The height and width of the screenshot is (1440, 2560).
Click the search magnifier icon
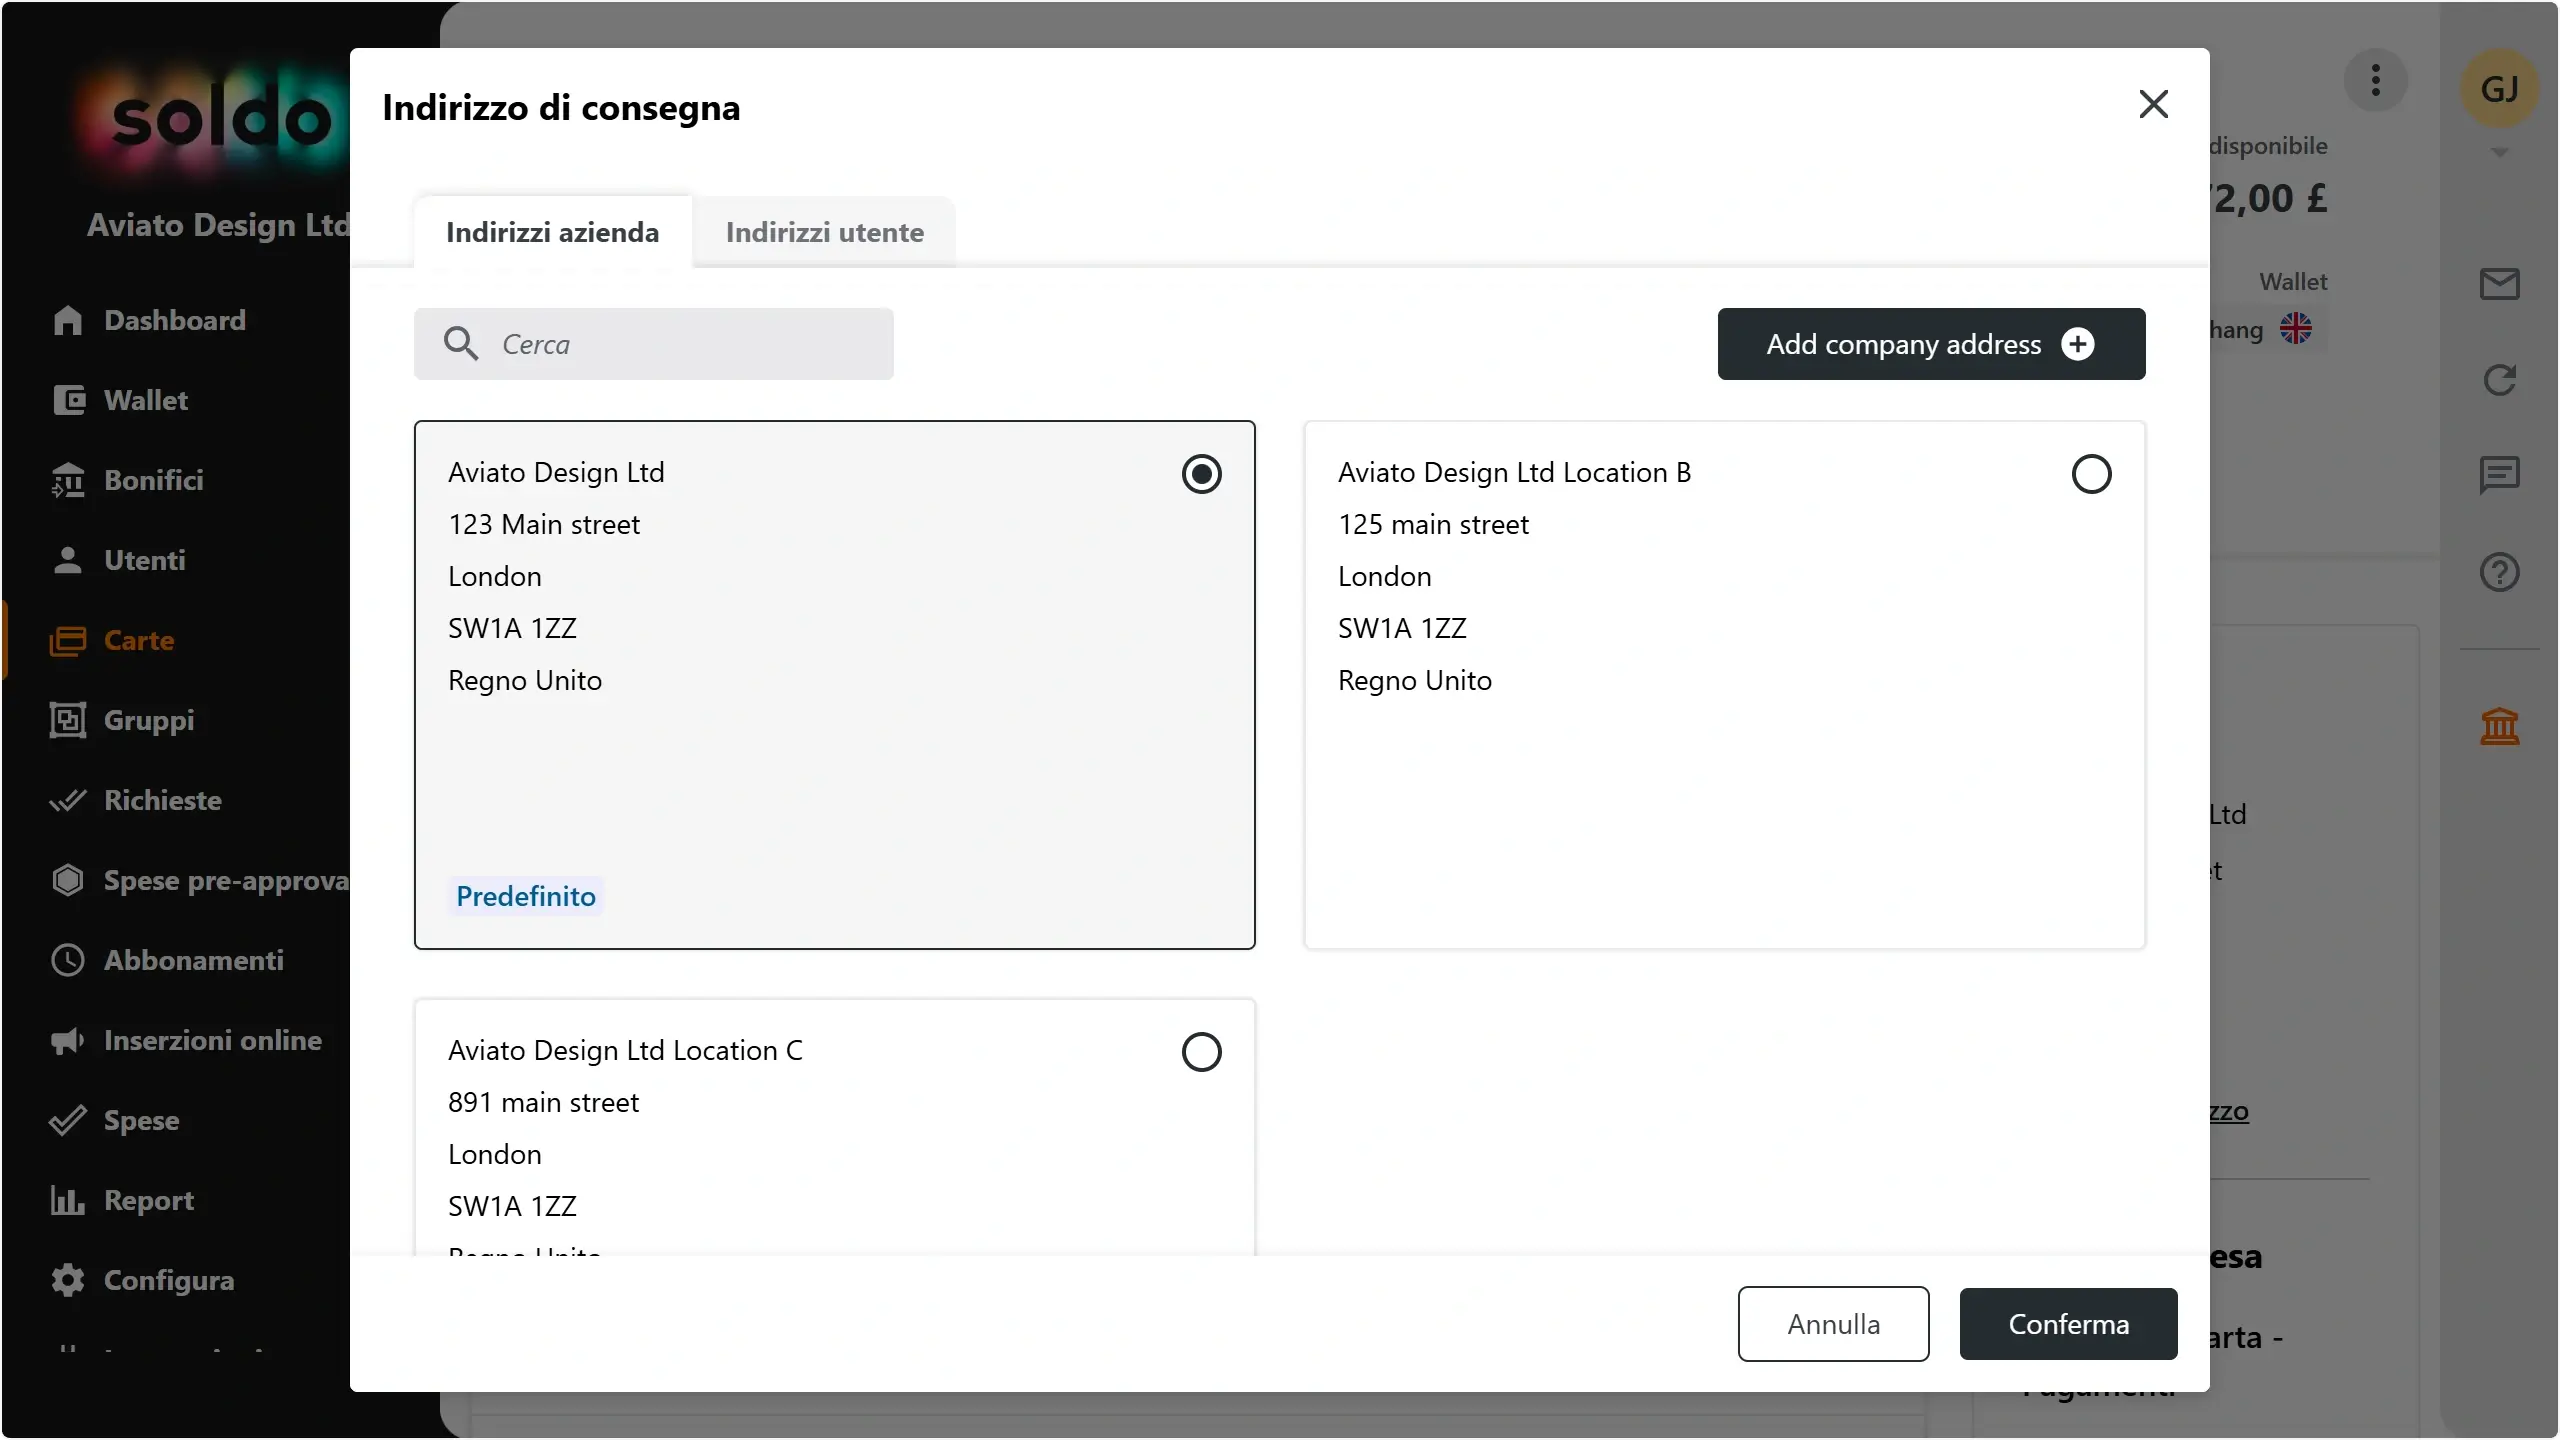tap(461, 343)
